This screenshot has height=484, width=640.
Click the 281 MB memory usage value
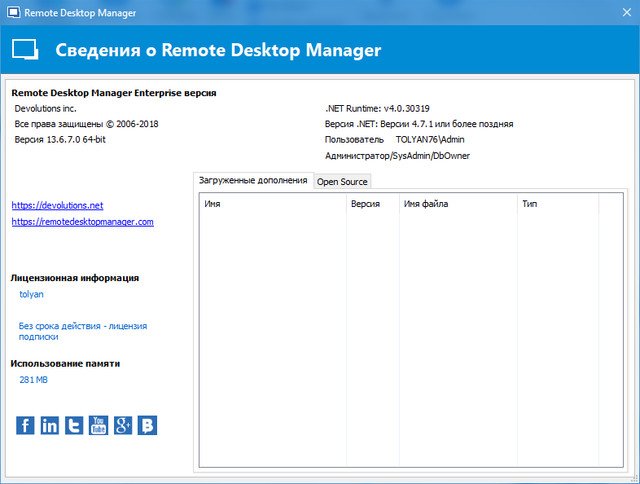34,380
